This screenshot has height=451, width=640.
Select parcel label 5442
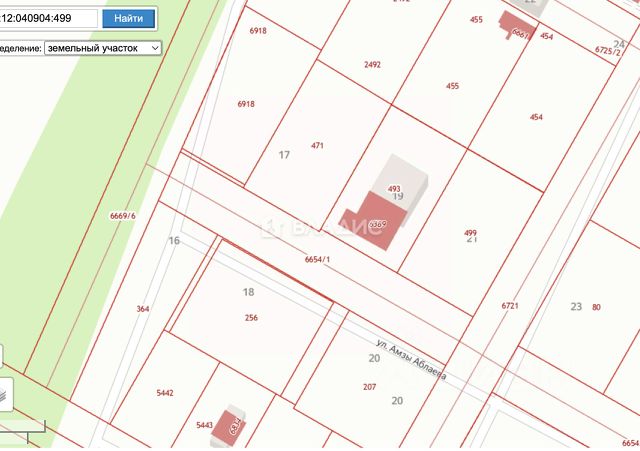tap(165, 393)
